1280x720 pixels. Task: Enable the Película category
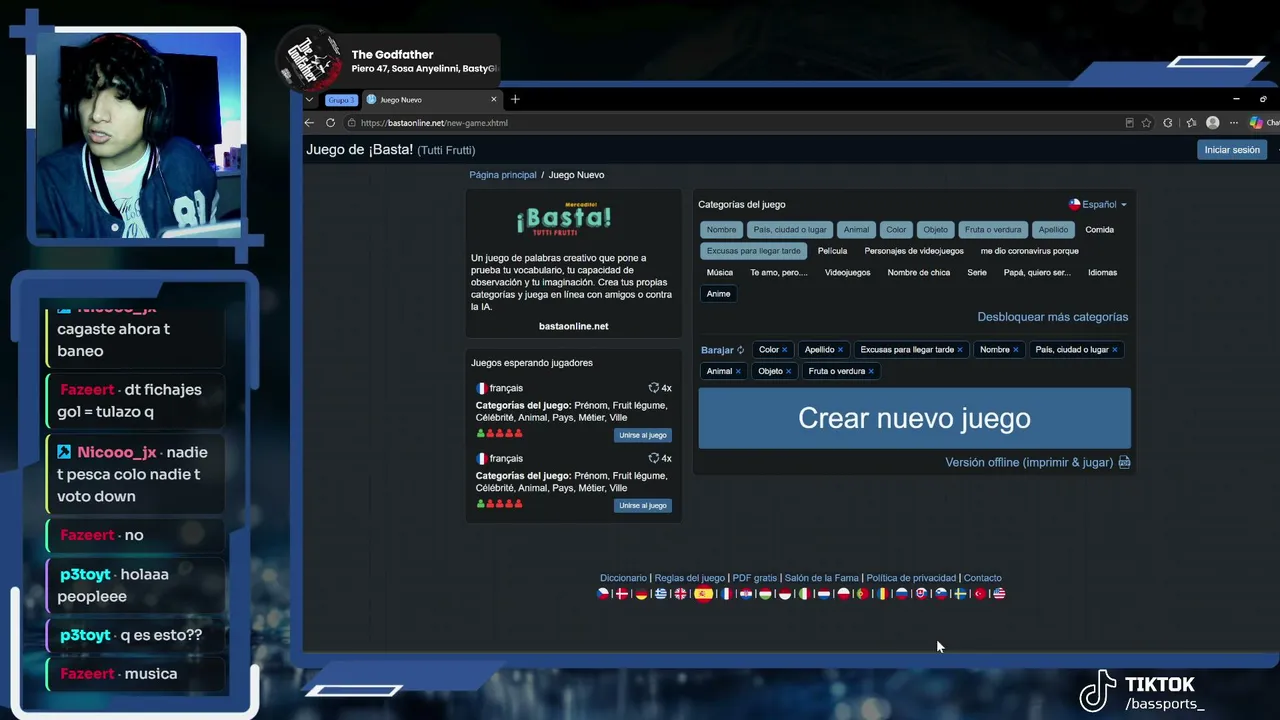[x=832, y=251]
